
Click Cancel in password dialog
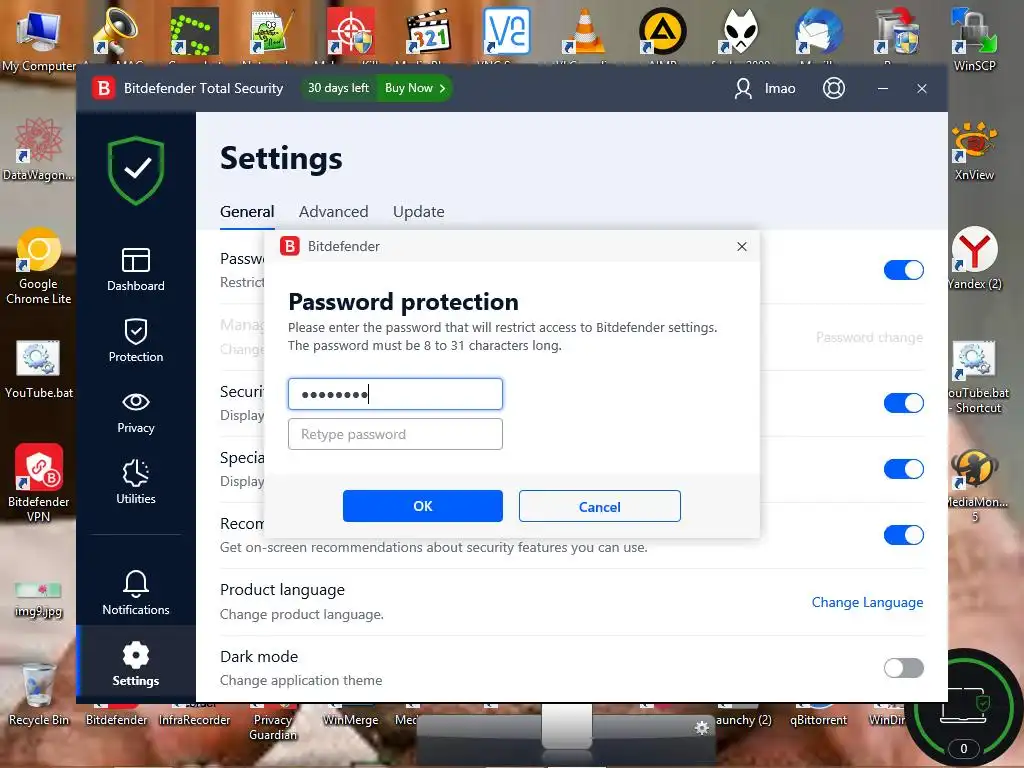pyautogui.click(x=600, y=506)
